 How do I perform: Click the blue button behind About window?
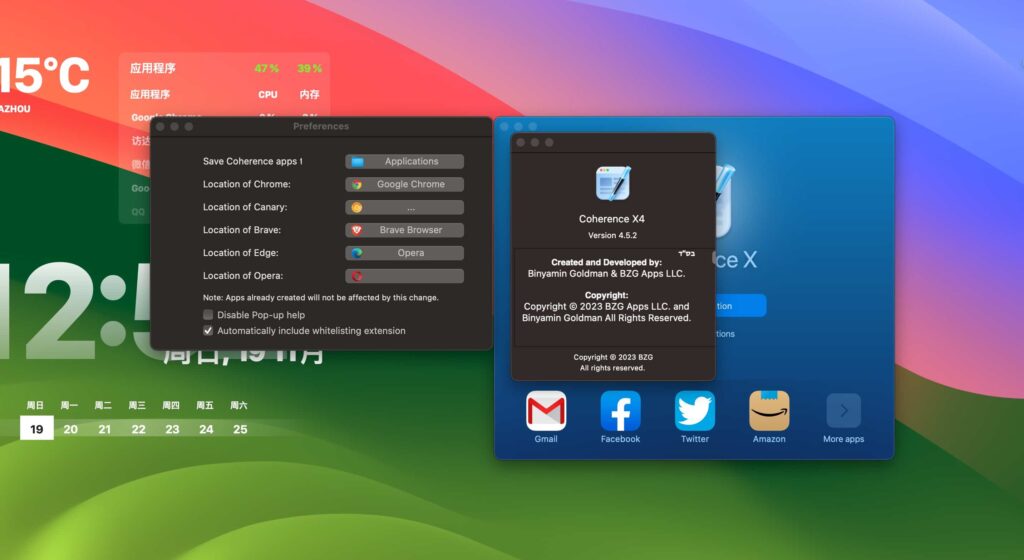click(x=741, y=305)
